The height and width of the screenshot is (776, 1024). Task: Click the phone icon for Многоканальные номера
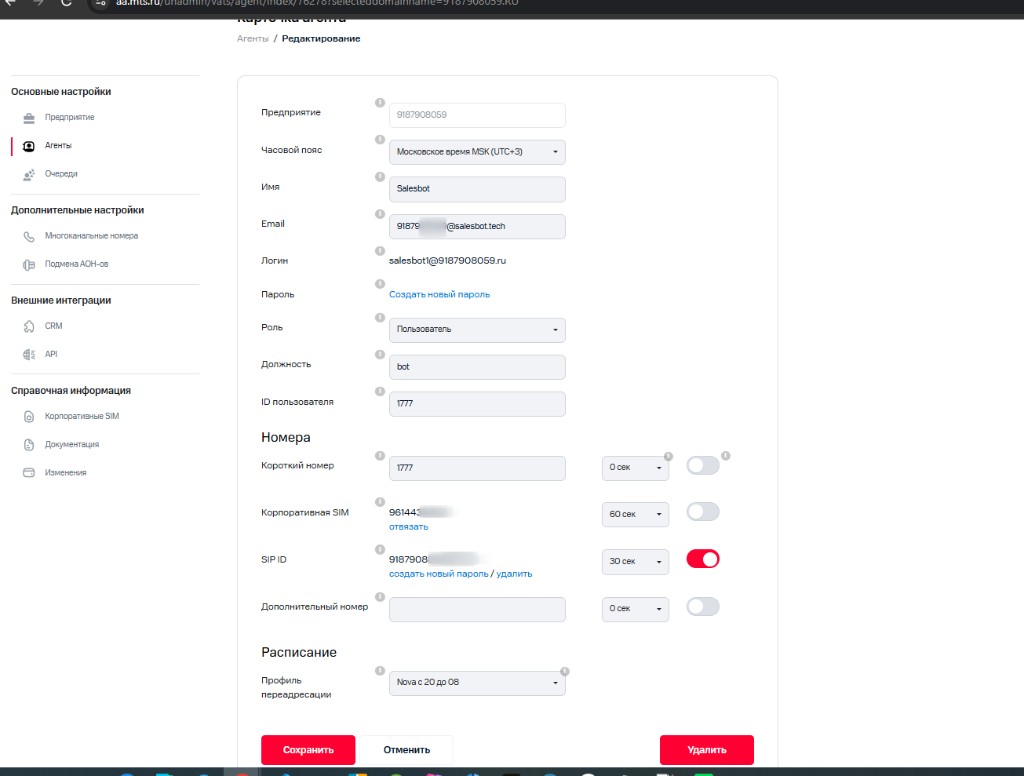click(x=29, y=236)
